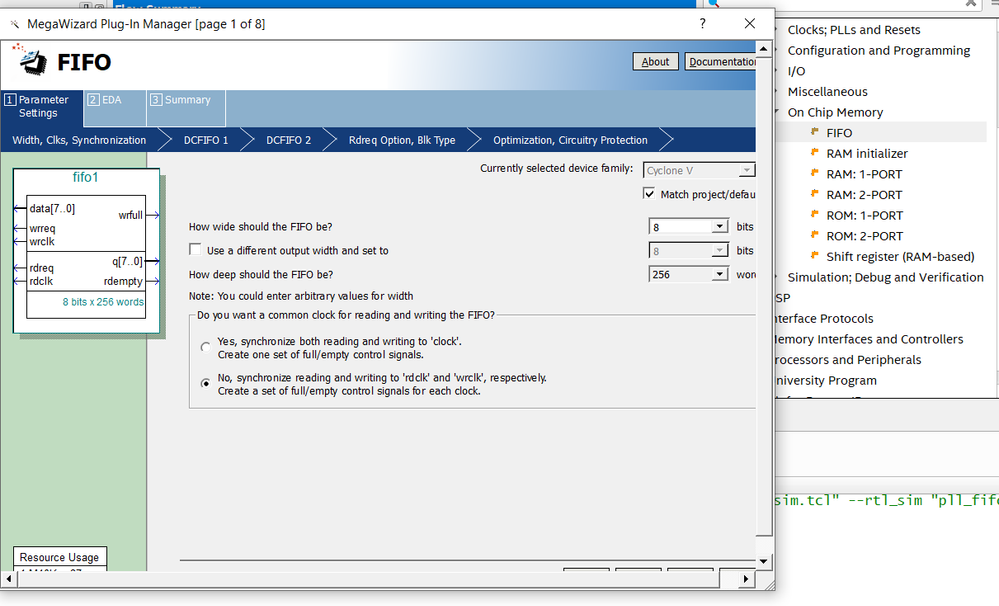
Task: Click the vertical scrollbar up arrow
Action: (x=763, y=48)
